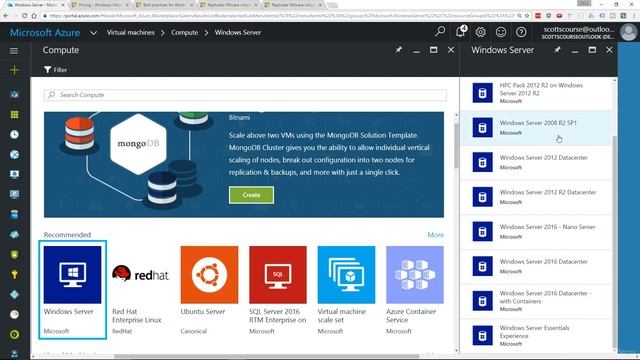Select Windows Server 2016 - Nano Server
Viewport: 640px width, 360px height.
tap(536, 231)
